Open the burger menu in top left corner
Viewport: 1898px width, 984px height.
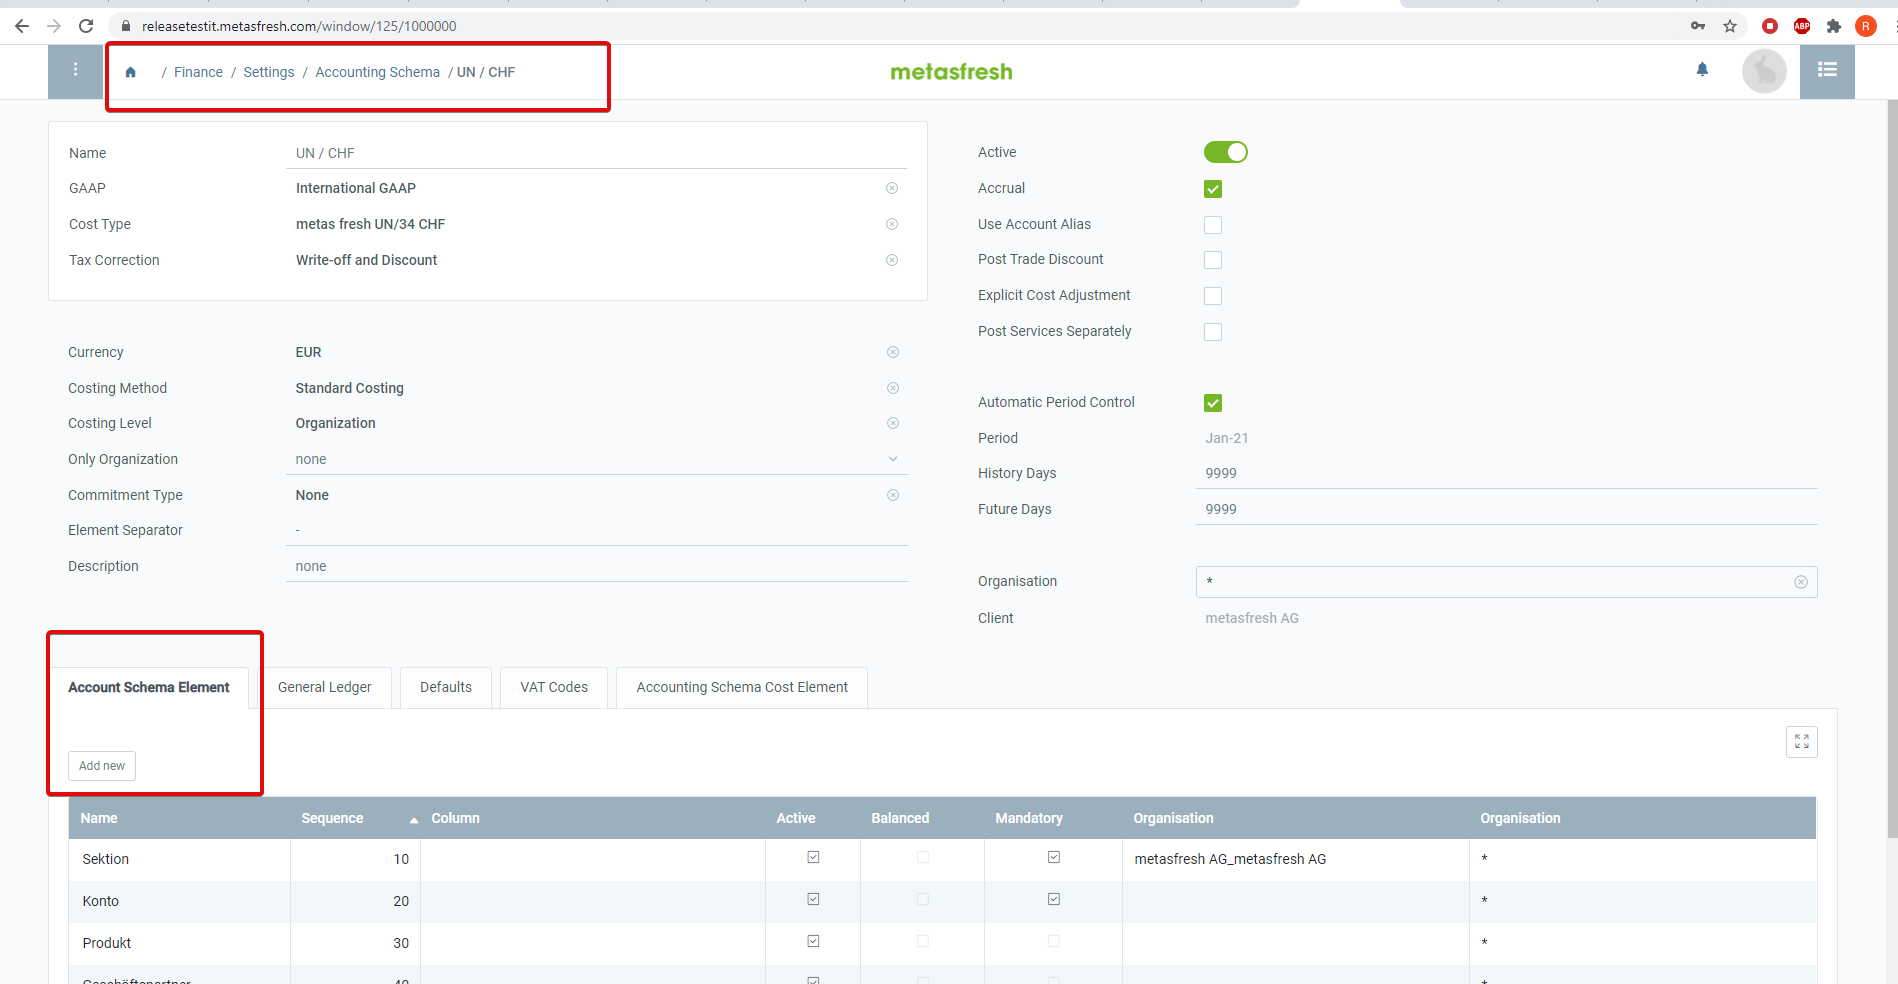point(75,71)
